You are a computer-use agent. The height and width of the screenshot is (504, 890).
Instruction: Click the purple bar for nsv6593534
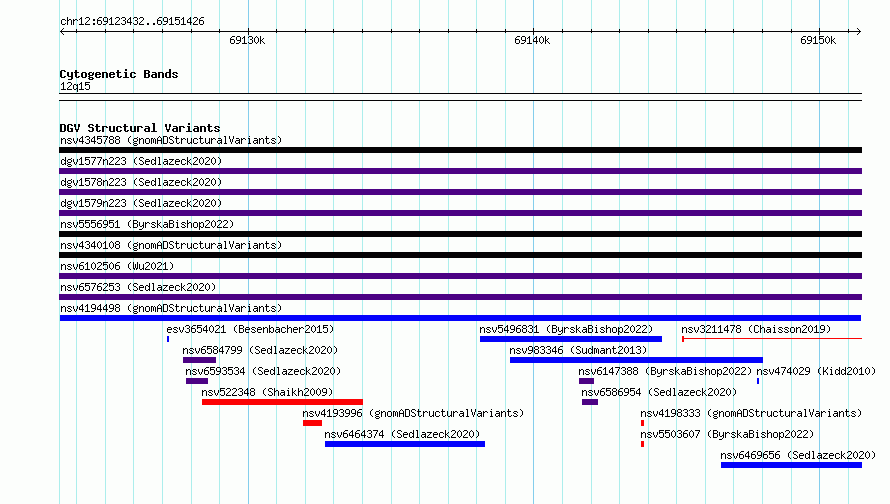[197, 381]
